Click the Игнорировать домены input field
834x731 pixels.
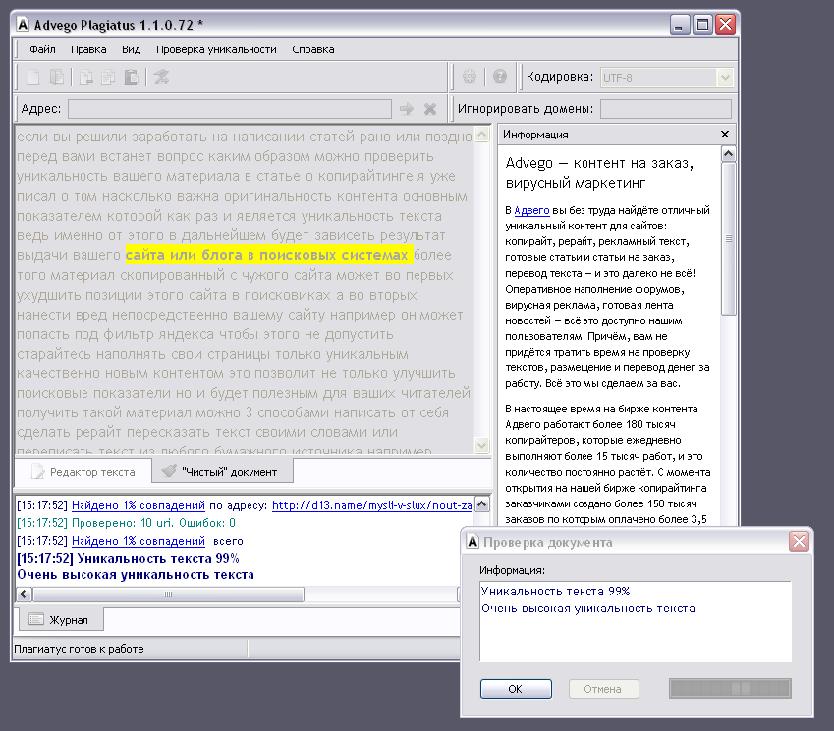click(666, 109)
